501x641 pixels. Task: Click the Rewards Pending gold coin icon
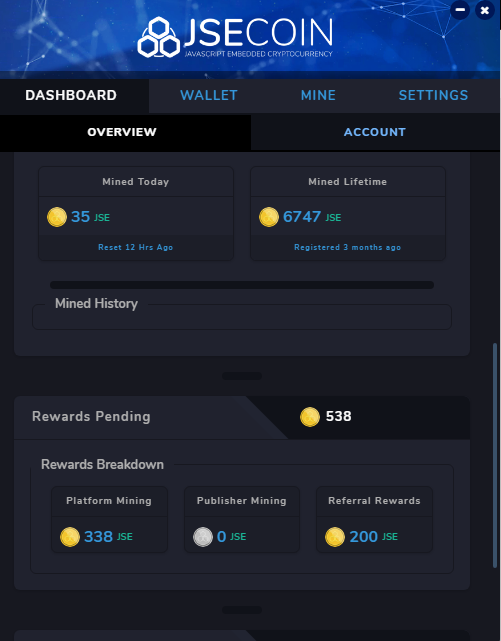coord(310,417)
